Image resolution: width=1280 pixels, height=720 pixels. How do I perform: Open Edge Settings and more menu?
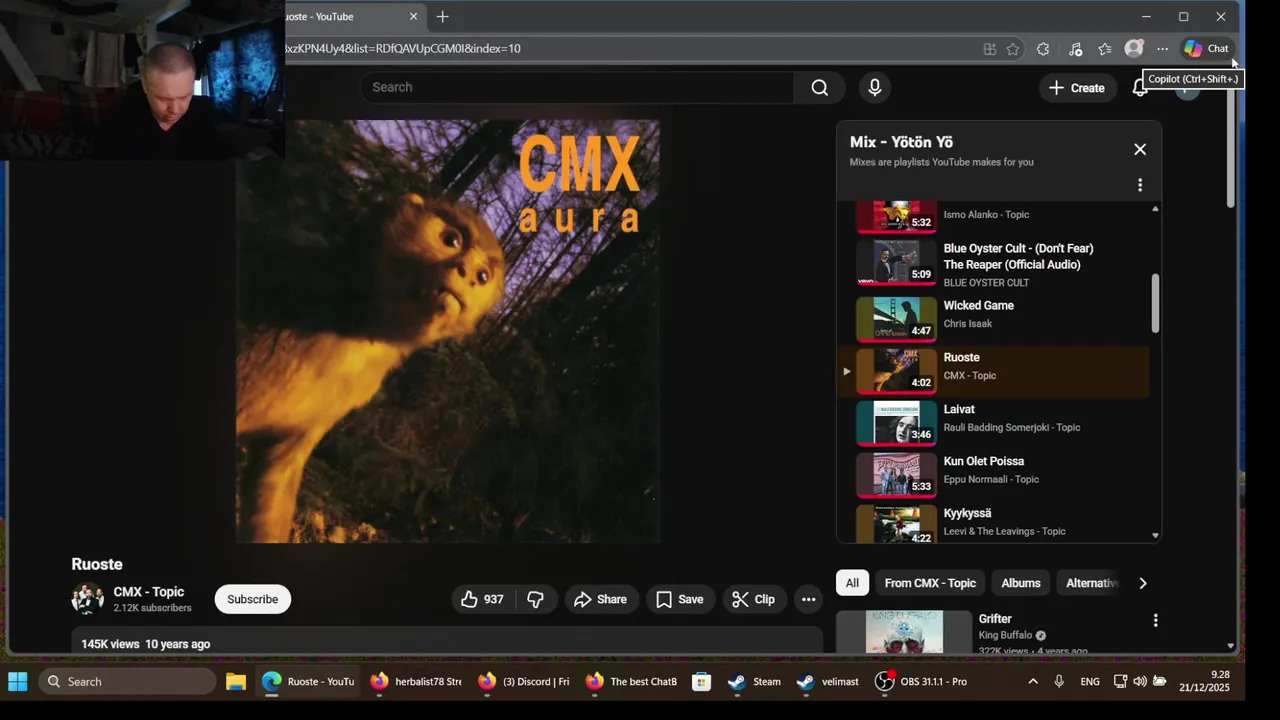(1162, 48)
